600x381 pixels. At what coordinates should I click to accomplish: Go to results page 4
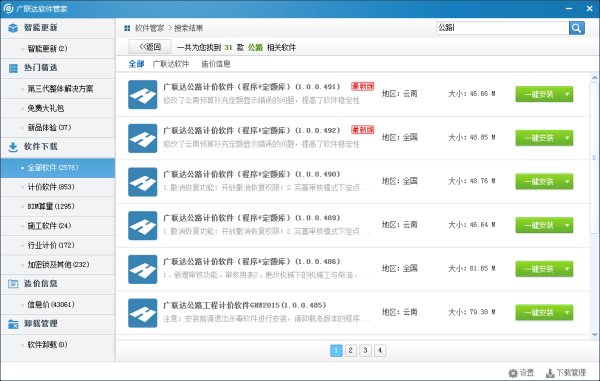[380, 350]
